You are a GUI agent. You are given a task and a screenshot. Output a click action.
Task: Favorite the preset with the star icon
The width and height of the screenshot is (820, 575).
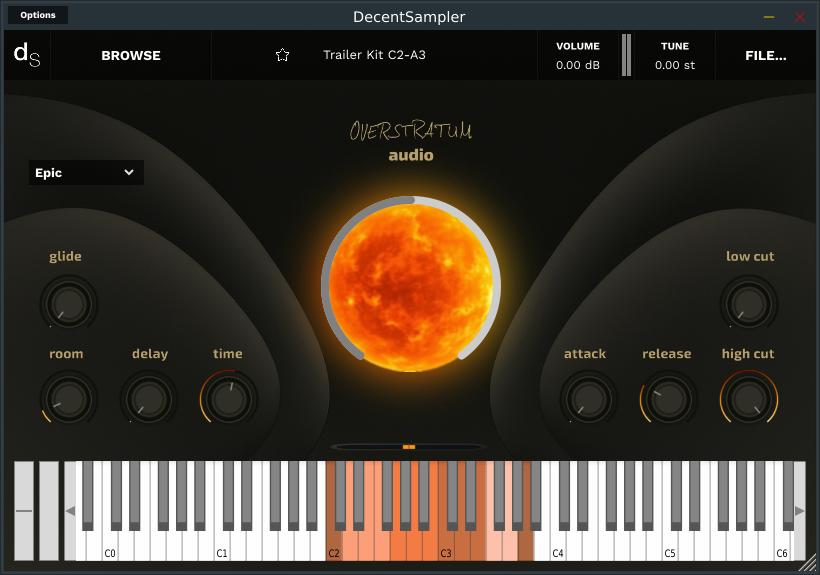click(282, 55)
